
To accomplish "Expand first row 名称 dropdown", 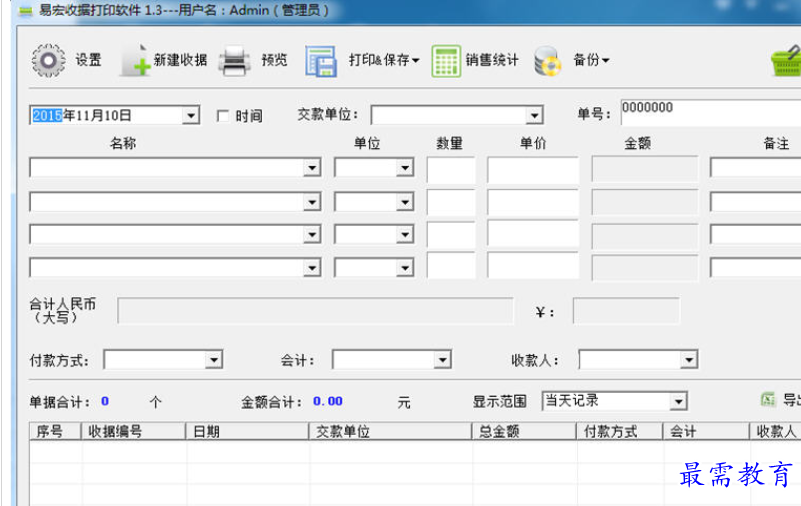I will pyautogui.click(x=312, y=167).
